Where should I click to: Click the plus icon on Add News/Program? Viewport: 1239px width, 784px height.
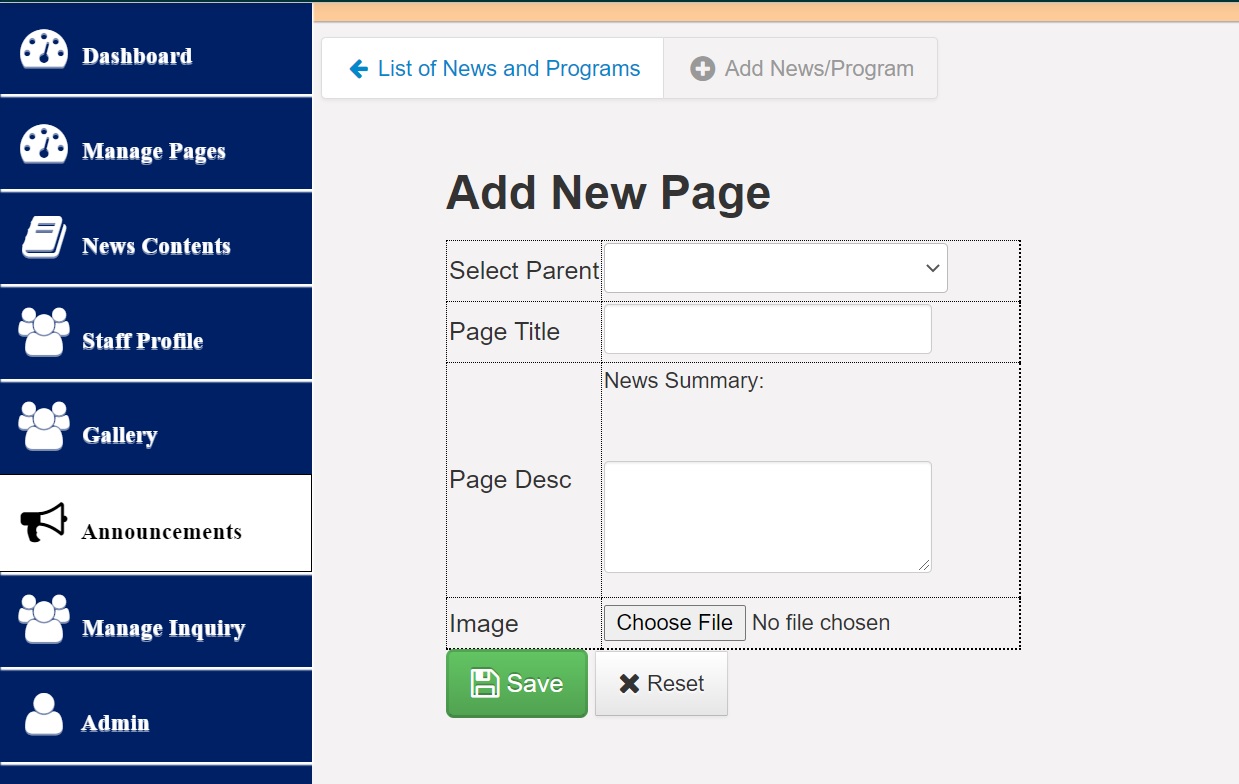click(702, 68)
